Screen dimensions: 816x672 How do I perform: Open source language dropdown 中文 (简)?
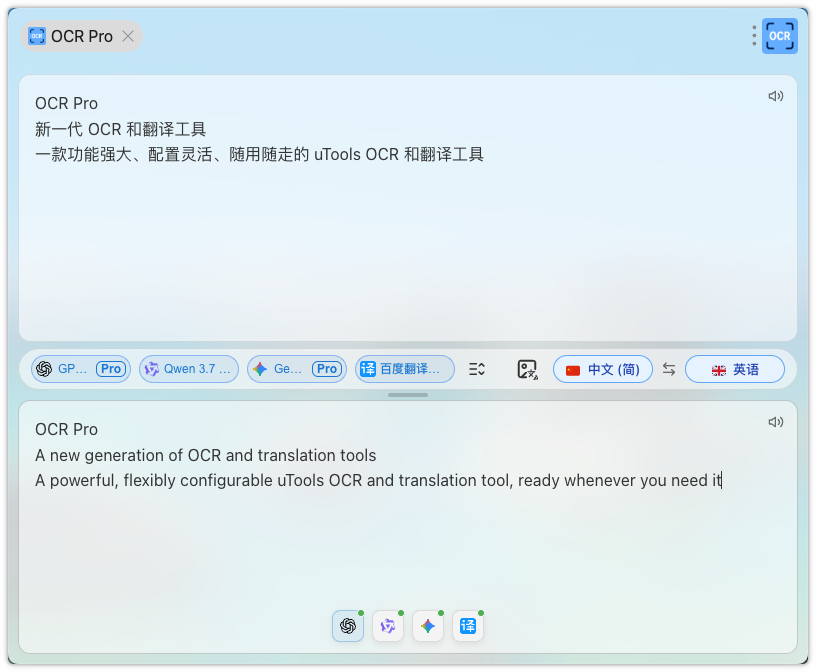tap(603, 369)
